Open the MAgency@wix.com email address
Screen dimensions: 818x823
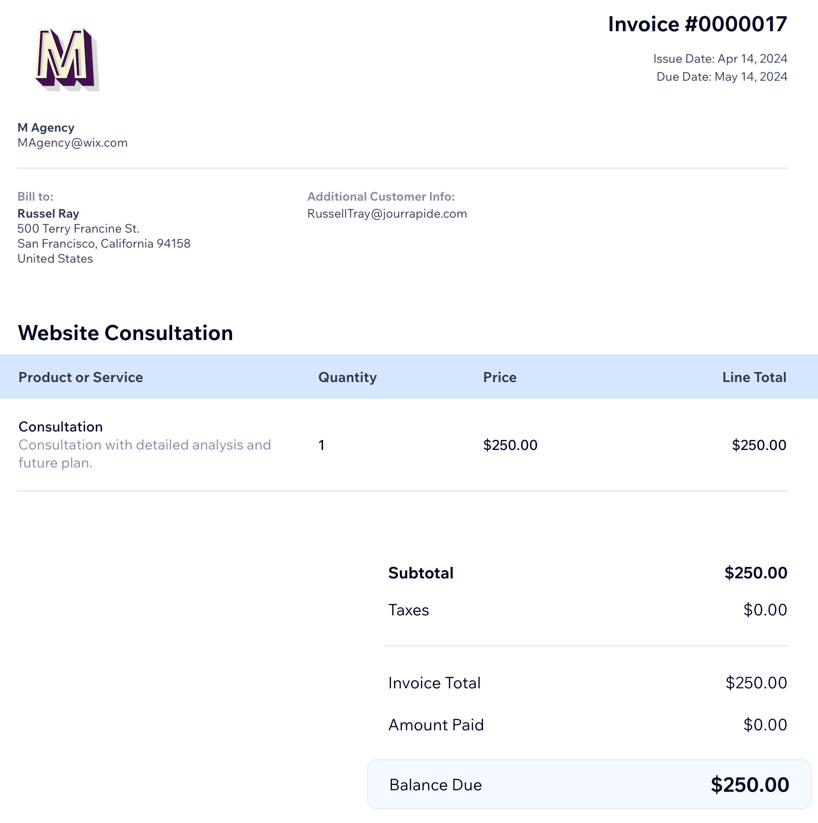click(x=72, y=143)
